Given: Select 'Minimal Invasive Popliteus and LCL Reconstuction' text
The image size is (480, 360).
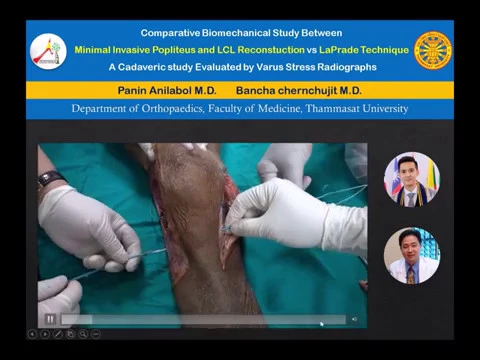Looking at the screenshot, I should [189, 50].
